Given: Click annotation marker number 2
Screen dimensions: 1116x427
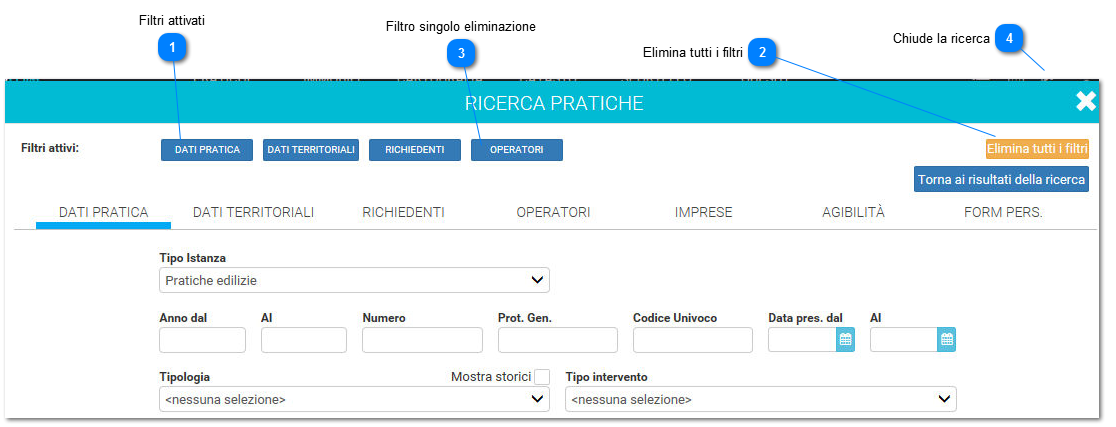Looking at the screenshot, I should 762,52.
